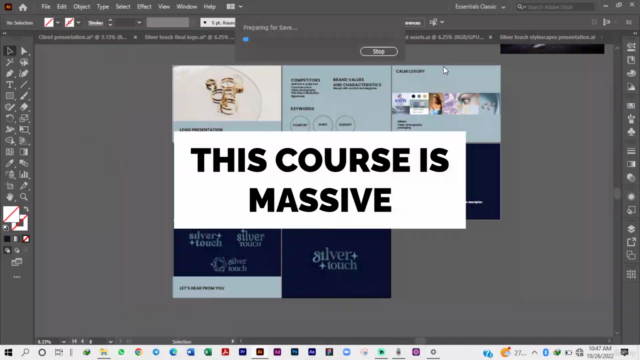Set paint mode to None
This screenshot has width=640, height=360.
[26, 239]
